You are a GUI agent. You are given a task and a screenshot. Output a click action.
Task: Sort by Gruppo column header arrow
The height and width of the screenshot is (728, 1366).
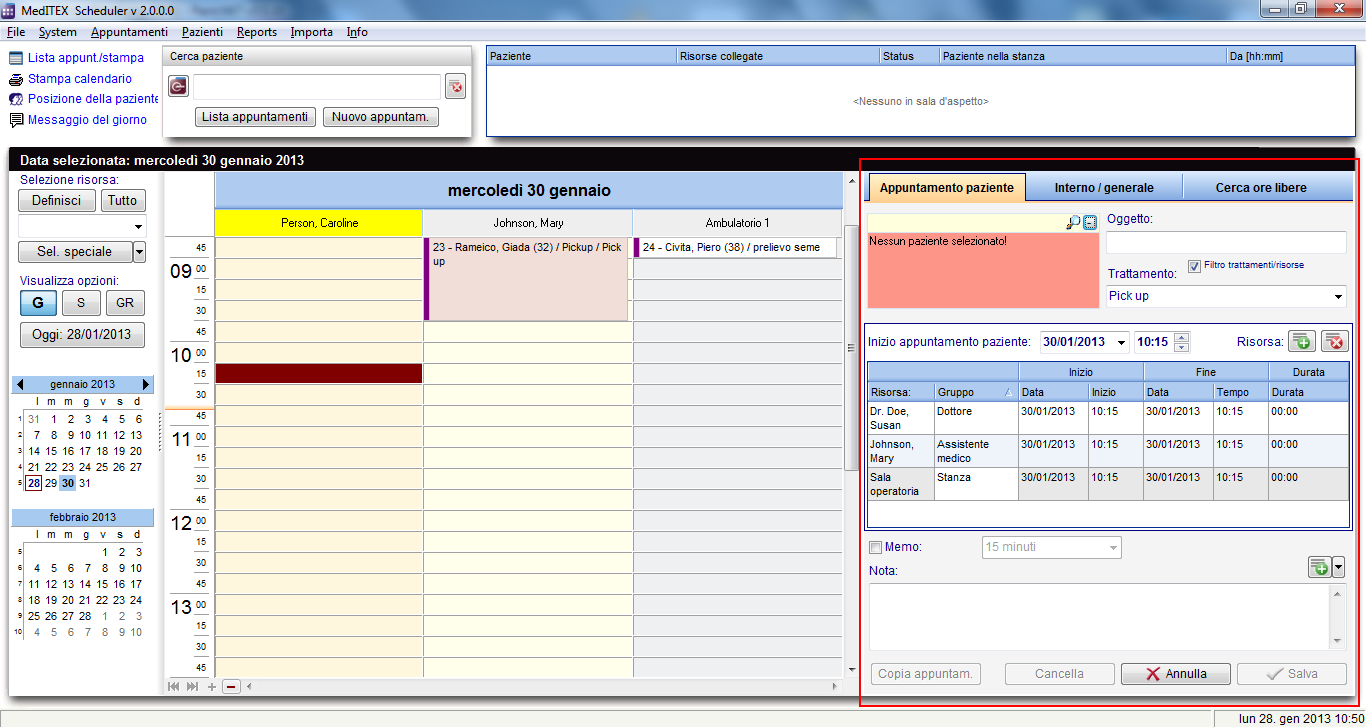tap(1007, 392)
